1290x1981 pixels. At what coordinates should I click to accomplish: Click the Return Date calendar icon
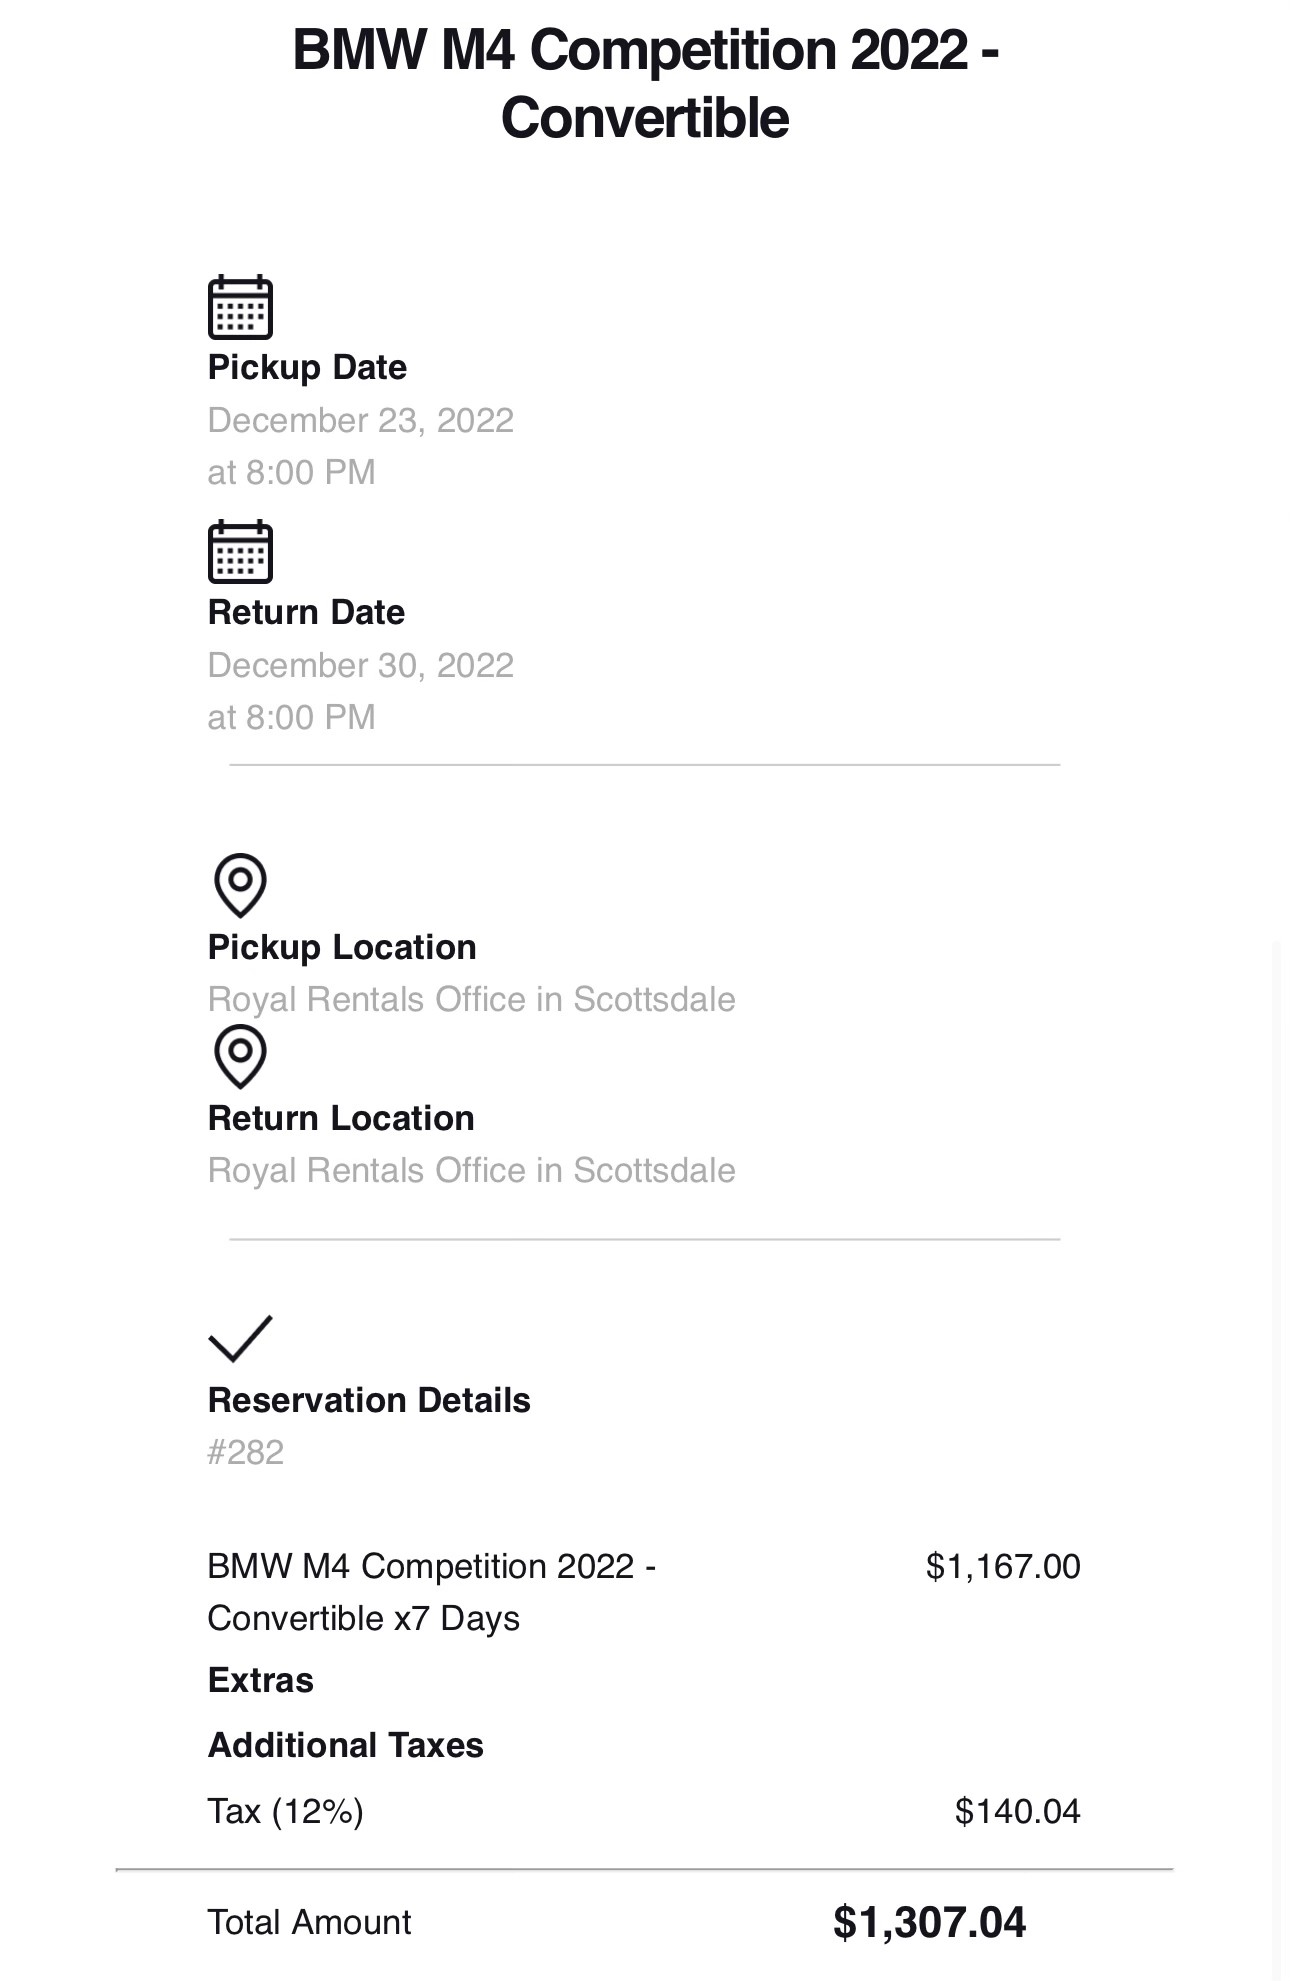coord(240,551)
